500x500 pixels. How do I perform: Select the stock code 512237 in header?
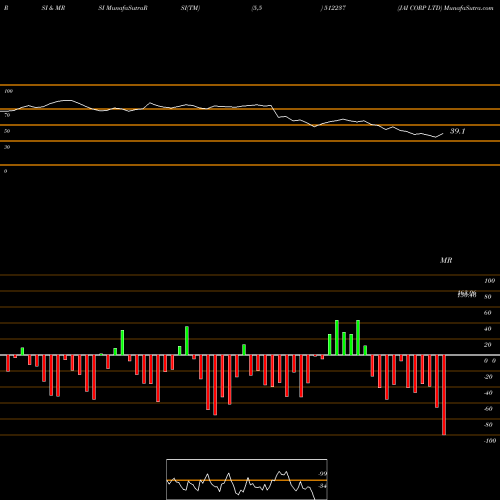334,8
